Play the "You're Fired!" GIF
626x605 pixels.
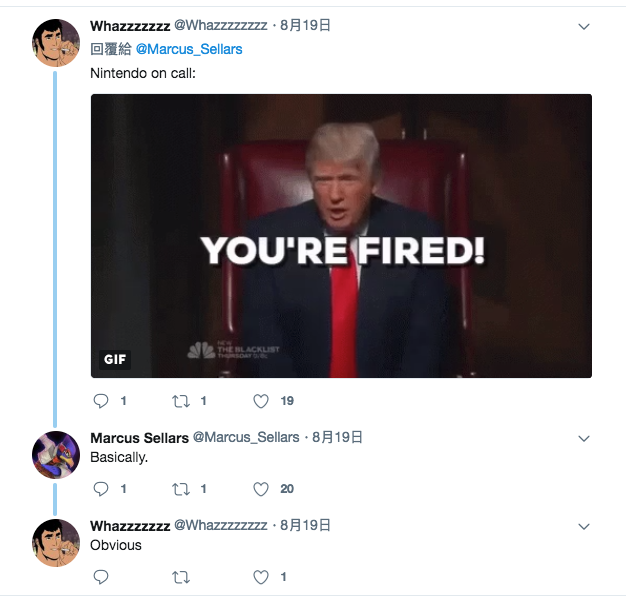click(x=341, y=236)
